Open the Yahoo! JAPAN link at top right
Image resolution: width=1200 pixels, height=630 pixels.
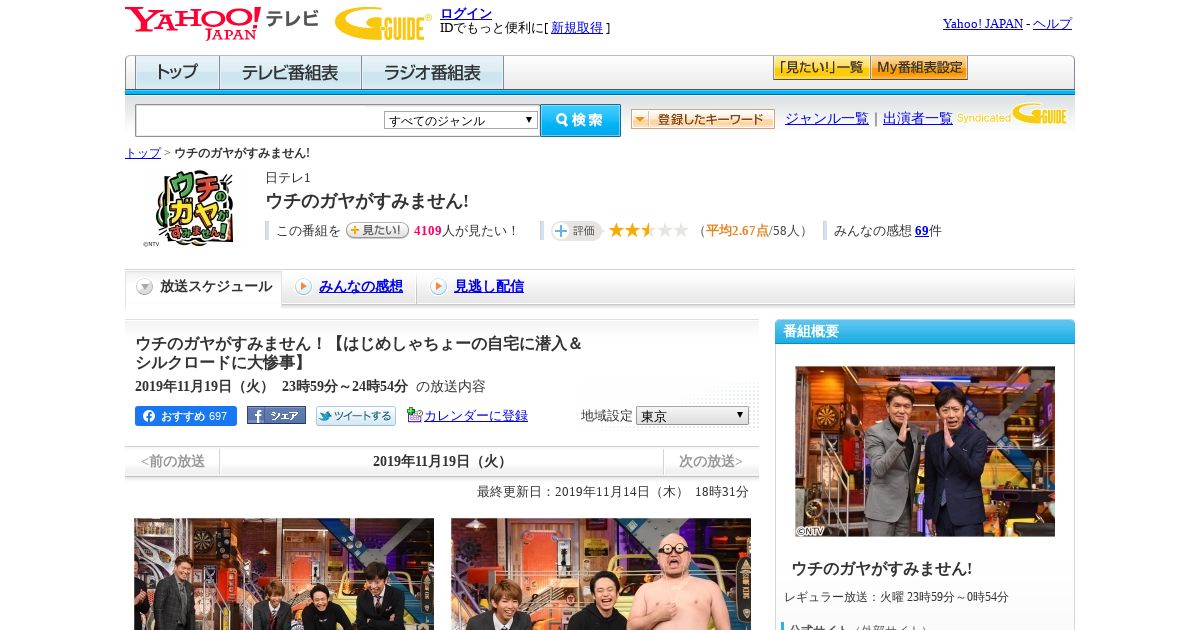tap(983, 24)
